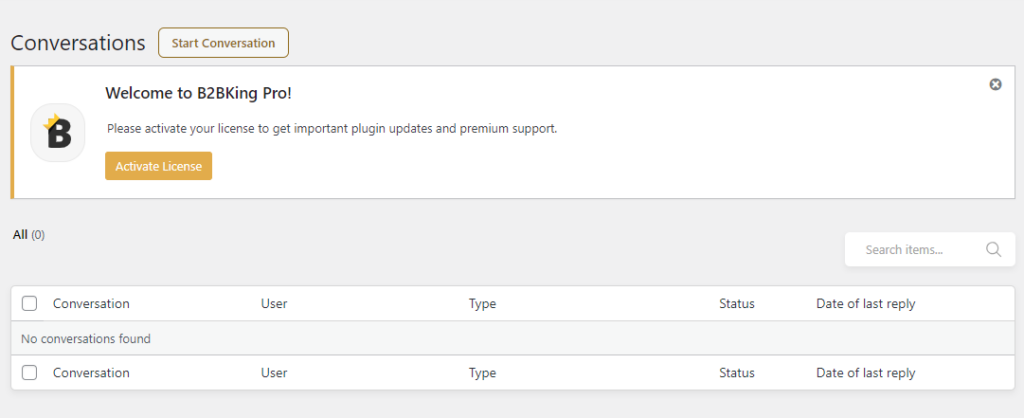Sort by User column in header
The width and height of the screenshot is (1024, 418).
pos(274,304)
